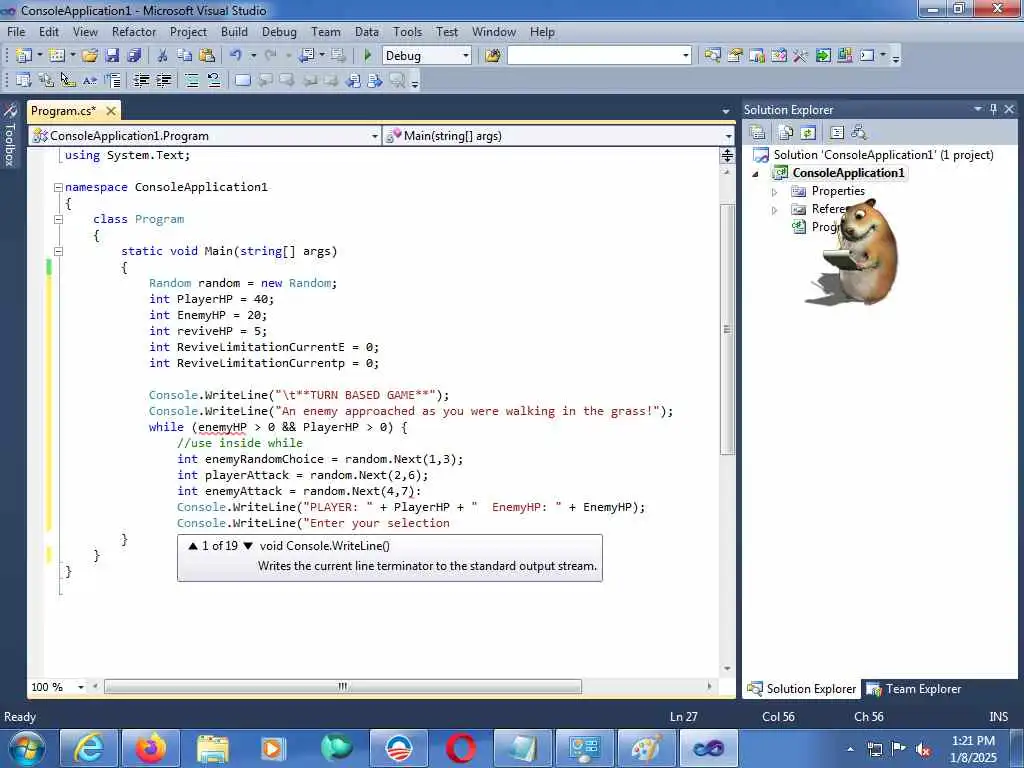The height and width of the screenshot is (768, 1024).
Task: Click the Decrease Line Indent icon
Action: click(x=141, y=80)
